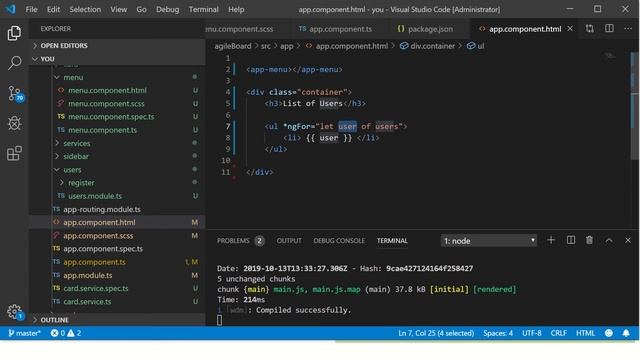Maximize the panel with up chevron
The height and width of the screenshot is (360, 640).
tap(609, 240)
